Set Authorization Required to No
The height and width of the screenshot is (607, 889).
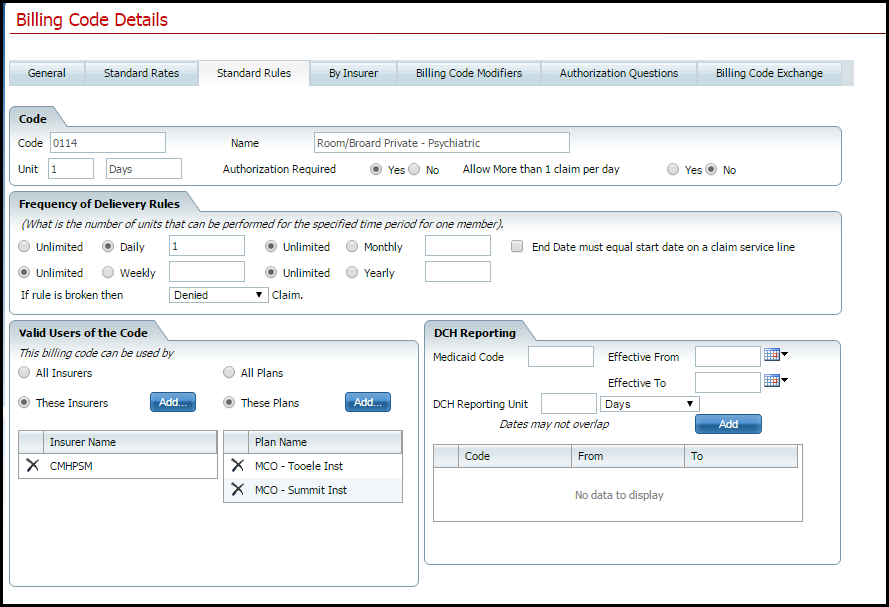414,170
